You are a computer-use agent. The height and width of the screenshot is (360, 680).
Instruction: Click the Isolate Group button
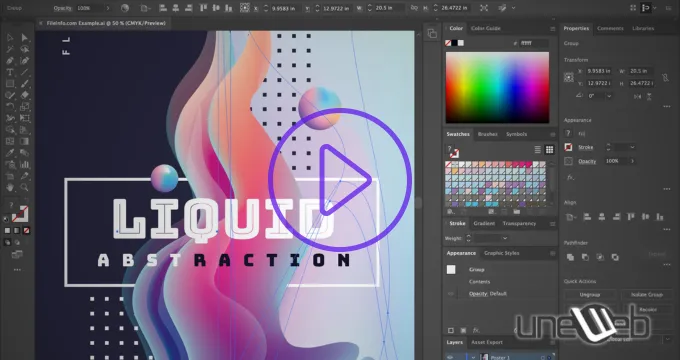point(647,295)
